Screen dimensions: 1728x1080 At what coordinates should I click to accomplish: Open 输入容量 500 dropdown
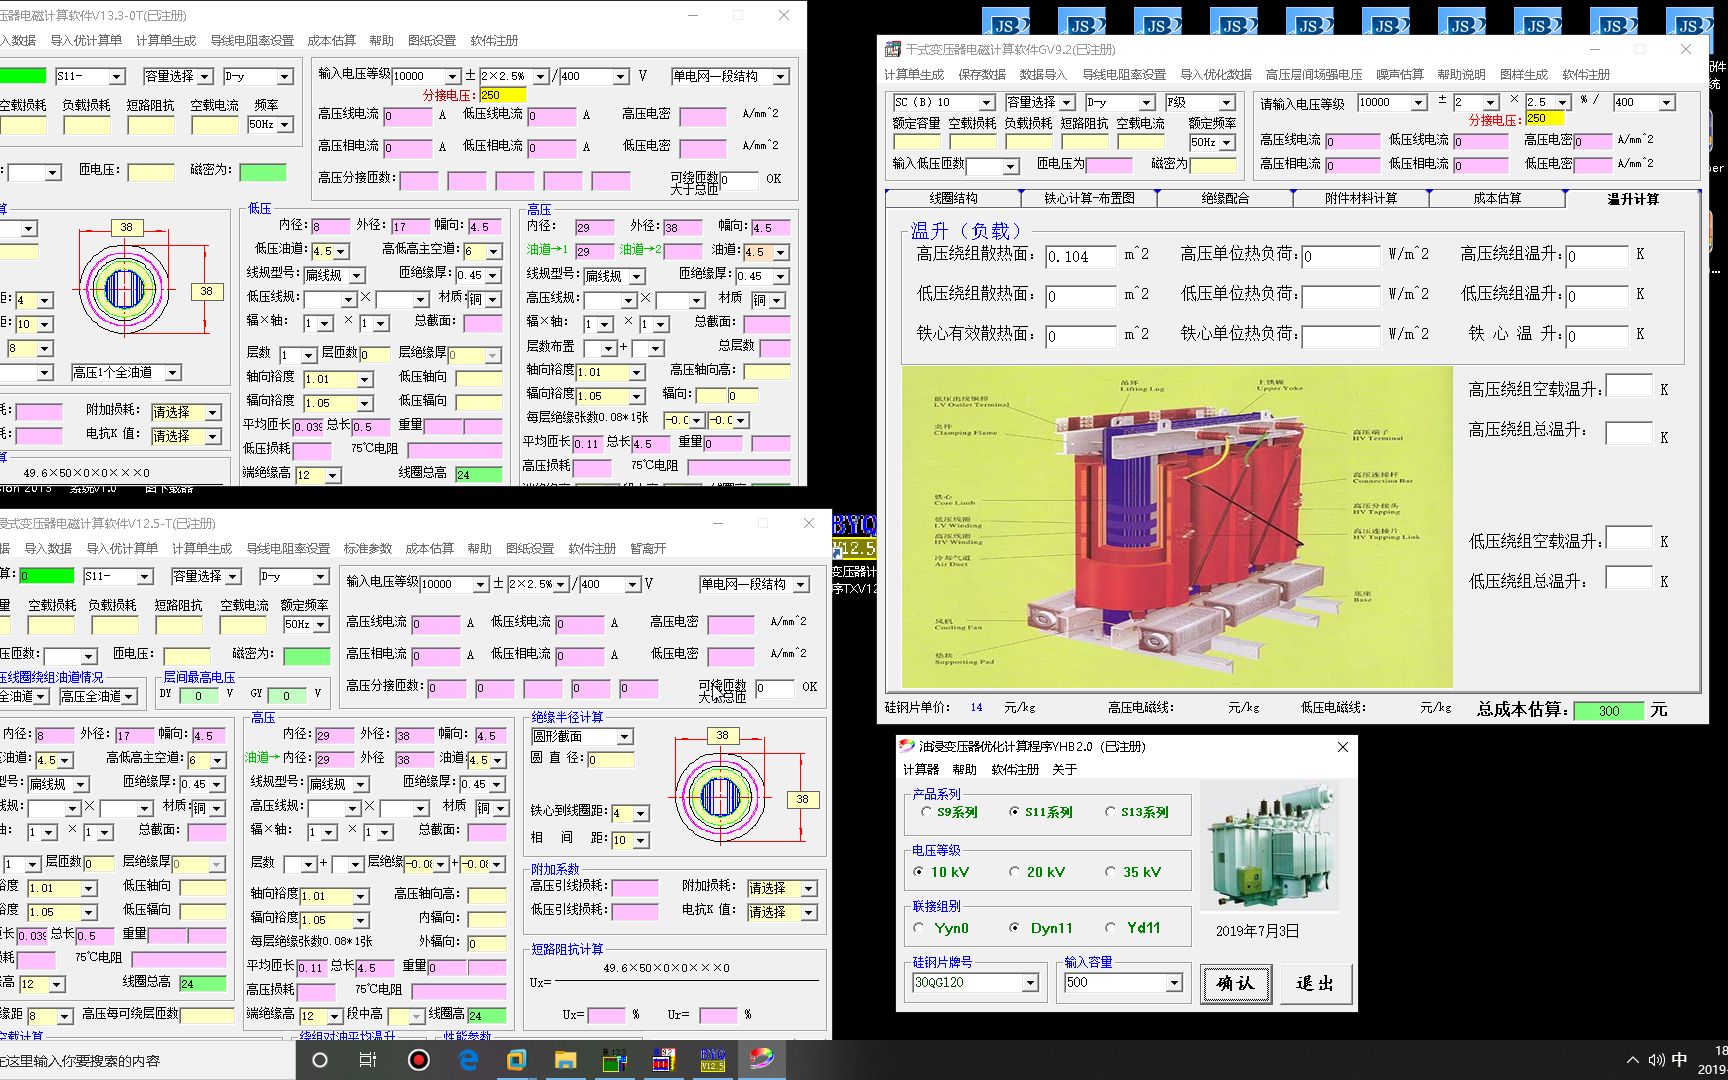(1174, 983)
